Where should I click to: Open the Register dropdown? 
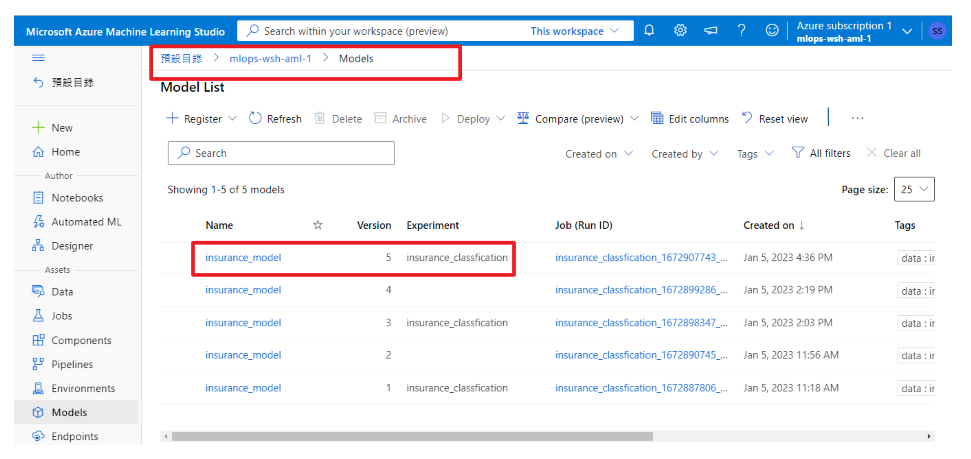click(x=202, y=119)
